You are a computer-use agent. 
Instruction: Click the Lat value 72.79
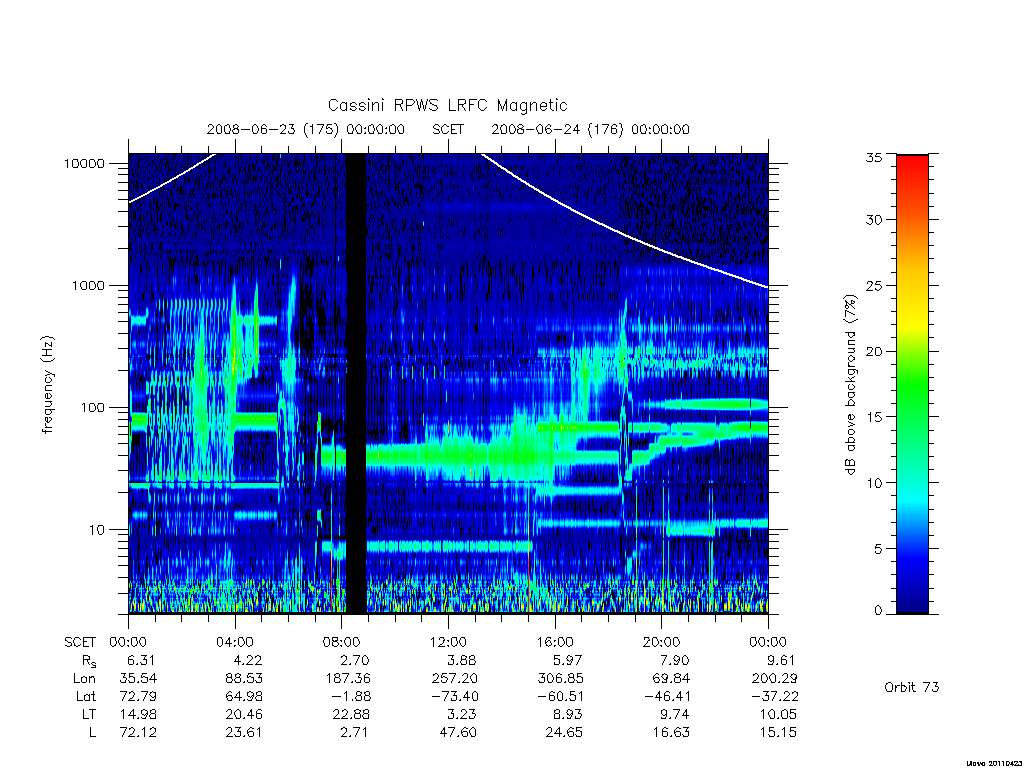click(x=137, y=696)
